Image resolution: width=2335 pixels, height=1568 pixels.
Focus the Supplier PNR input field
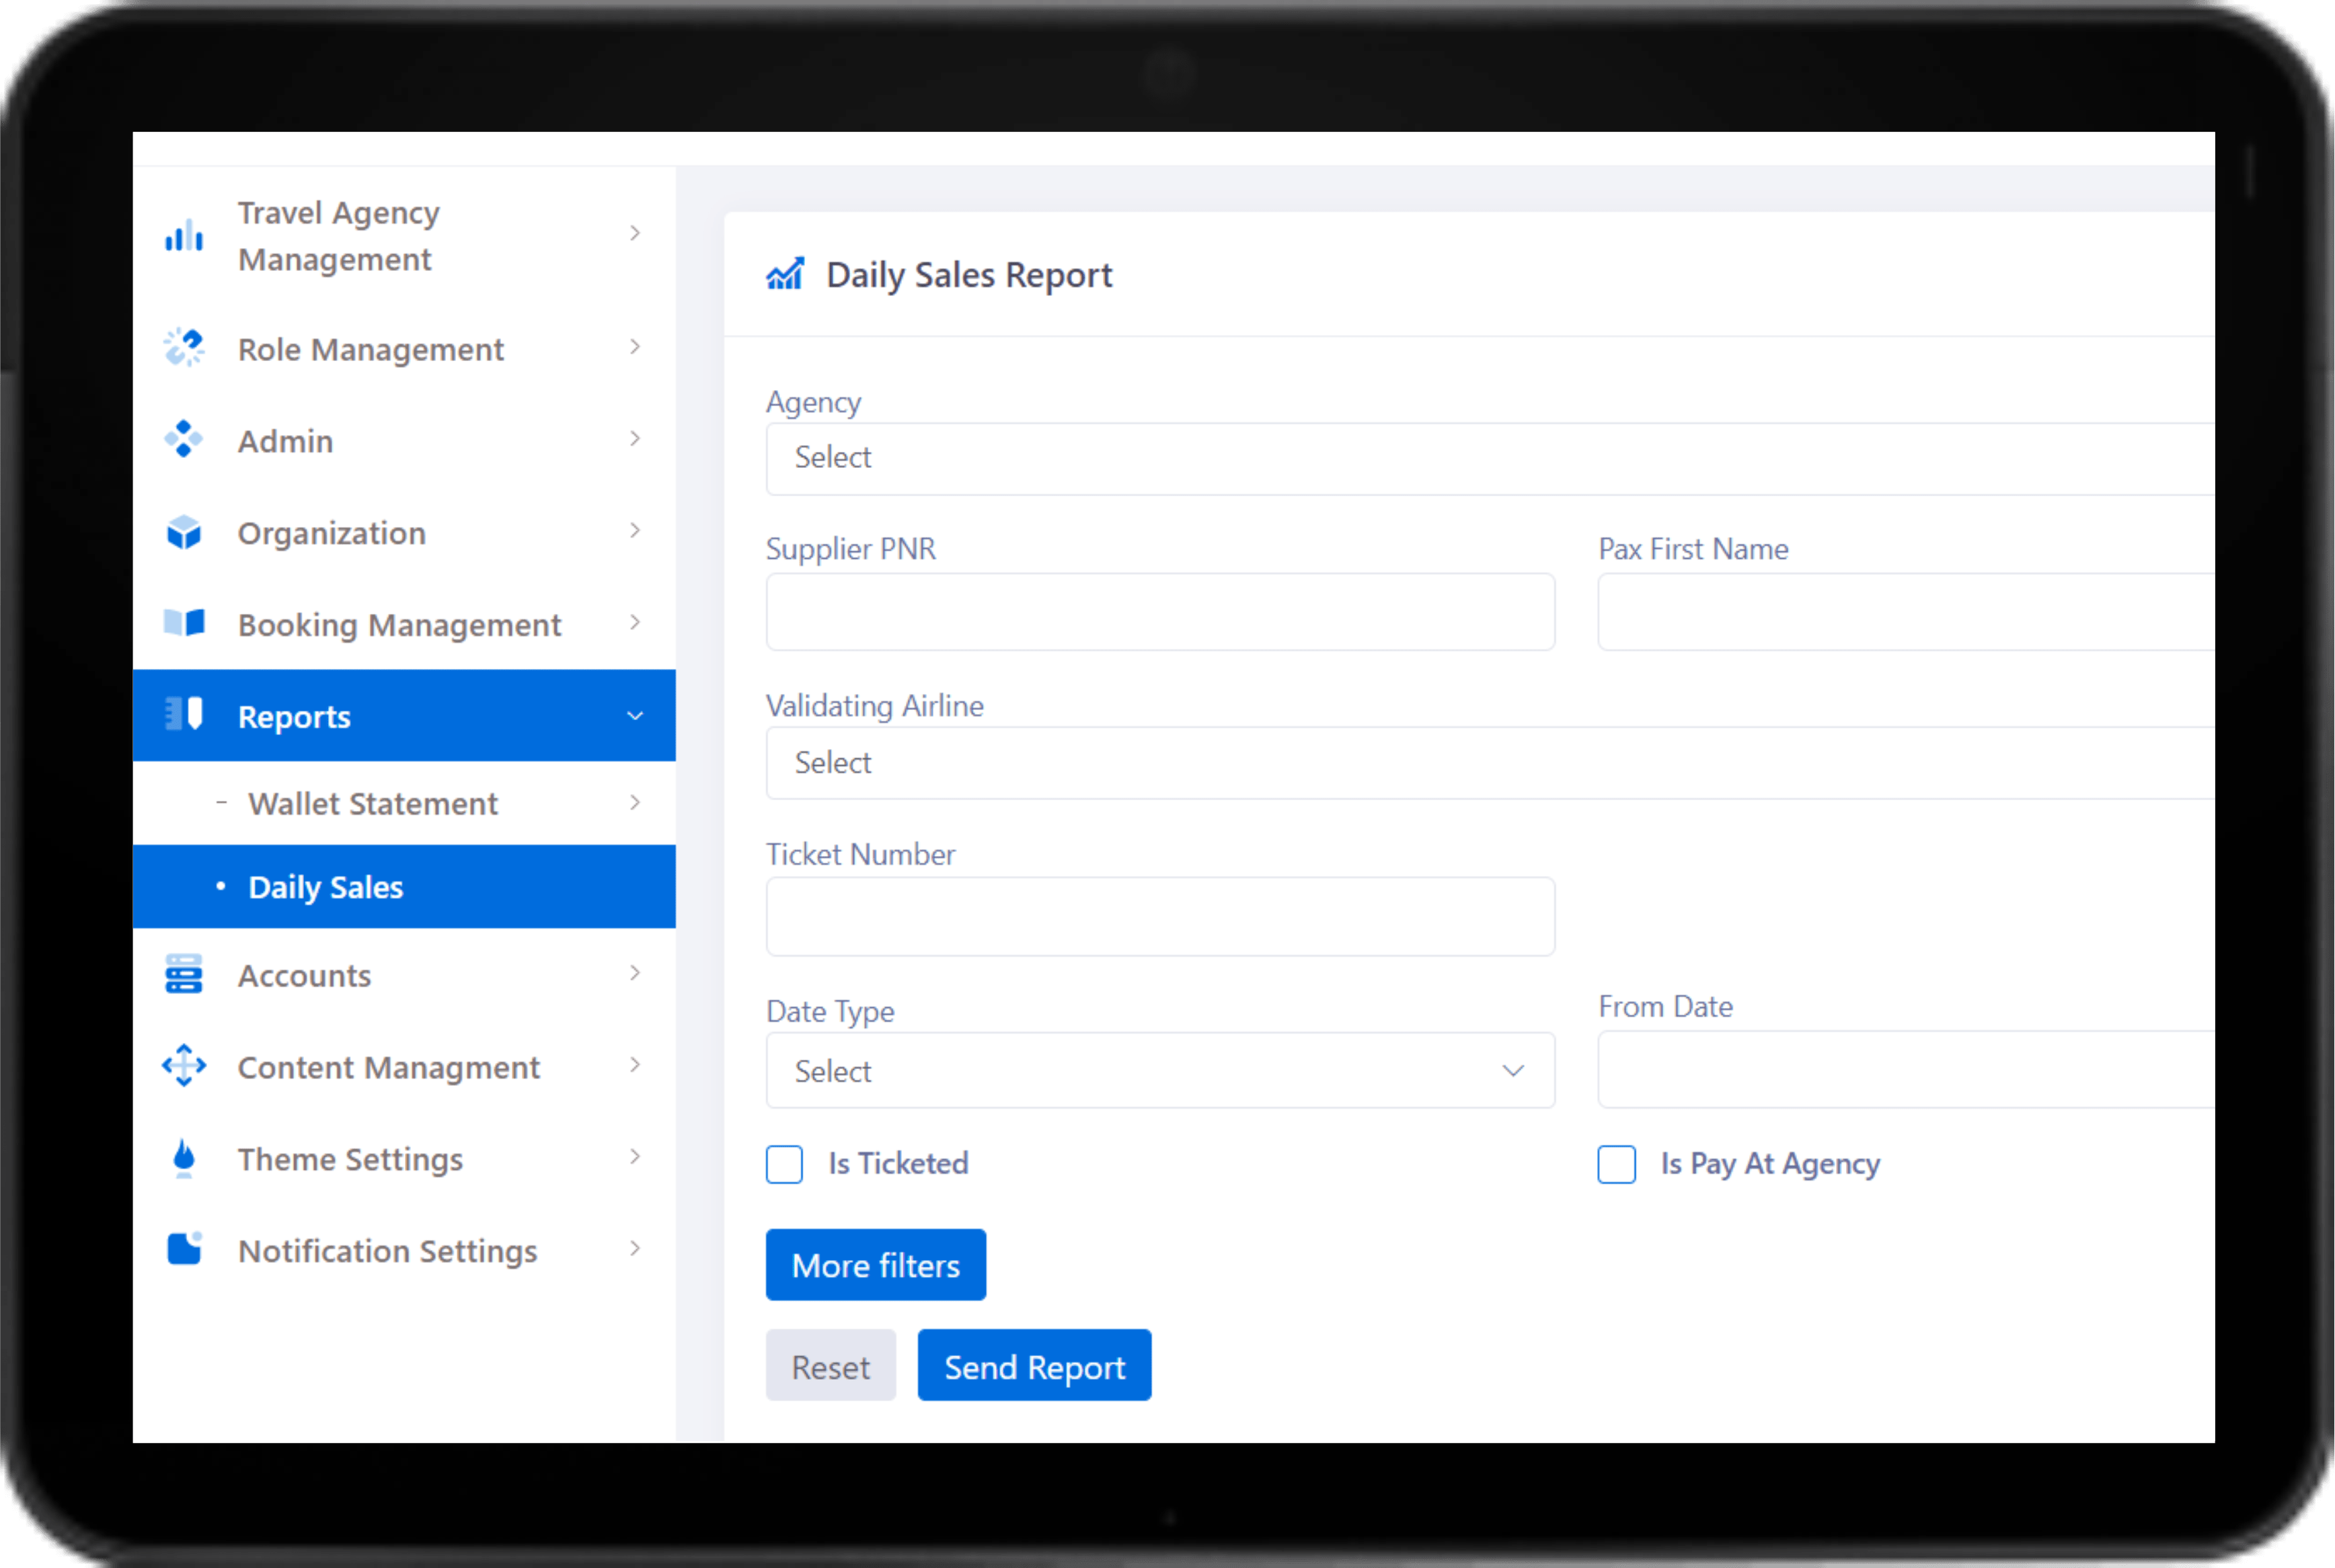pos(1160,612)
